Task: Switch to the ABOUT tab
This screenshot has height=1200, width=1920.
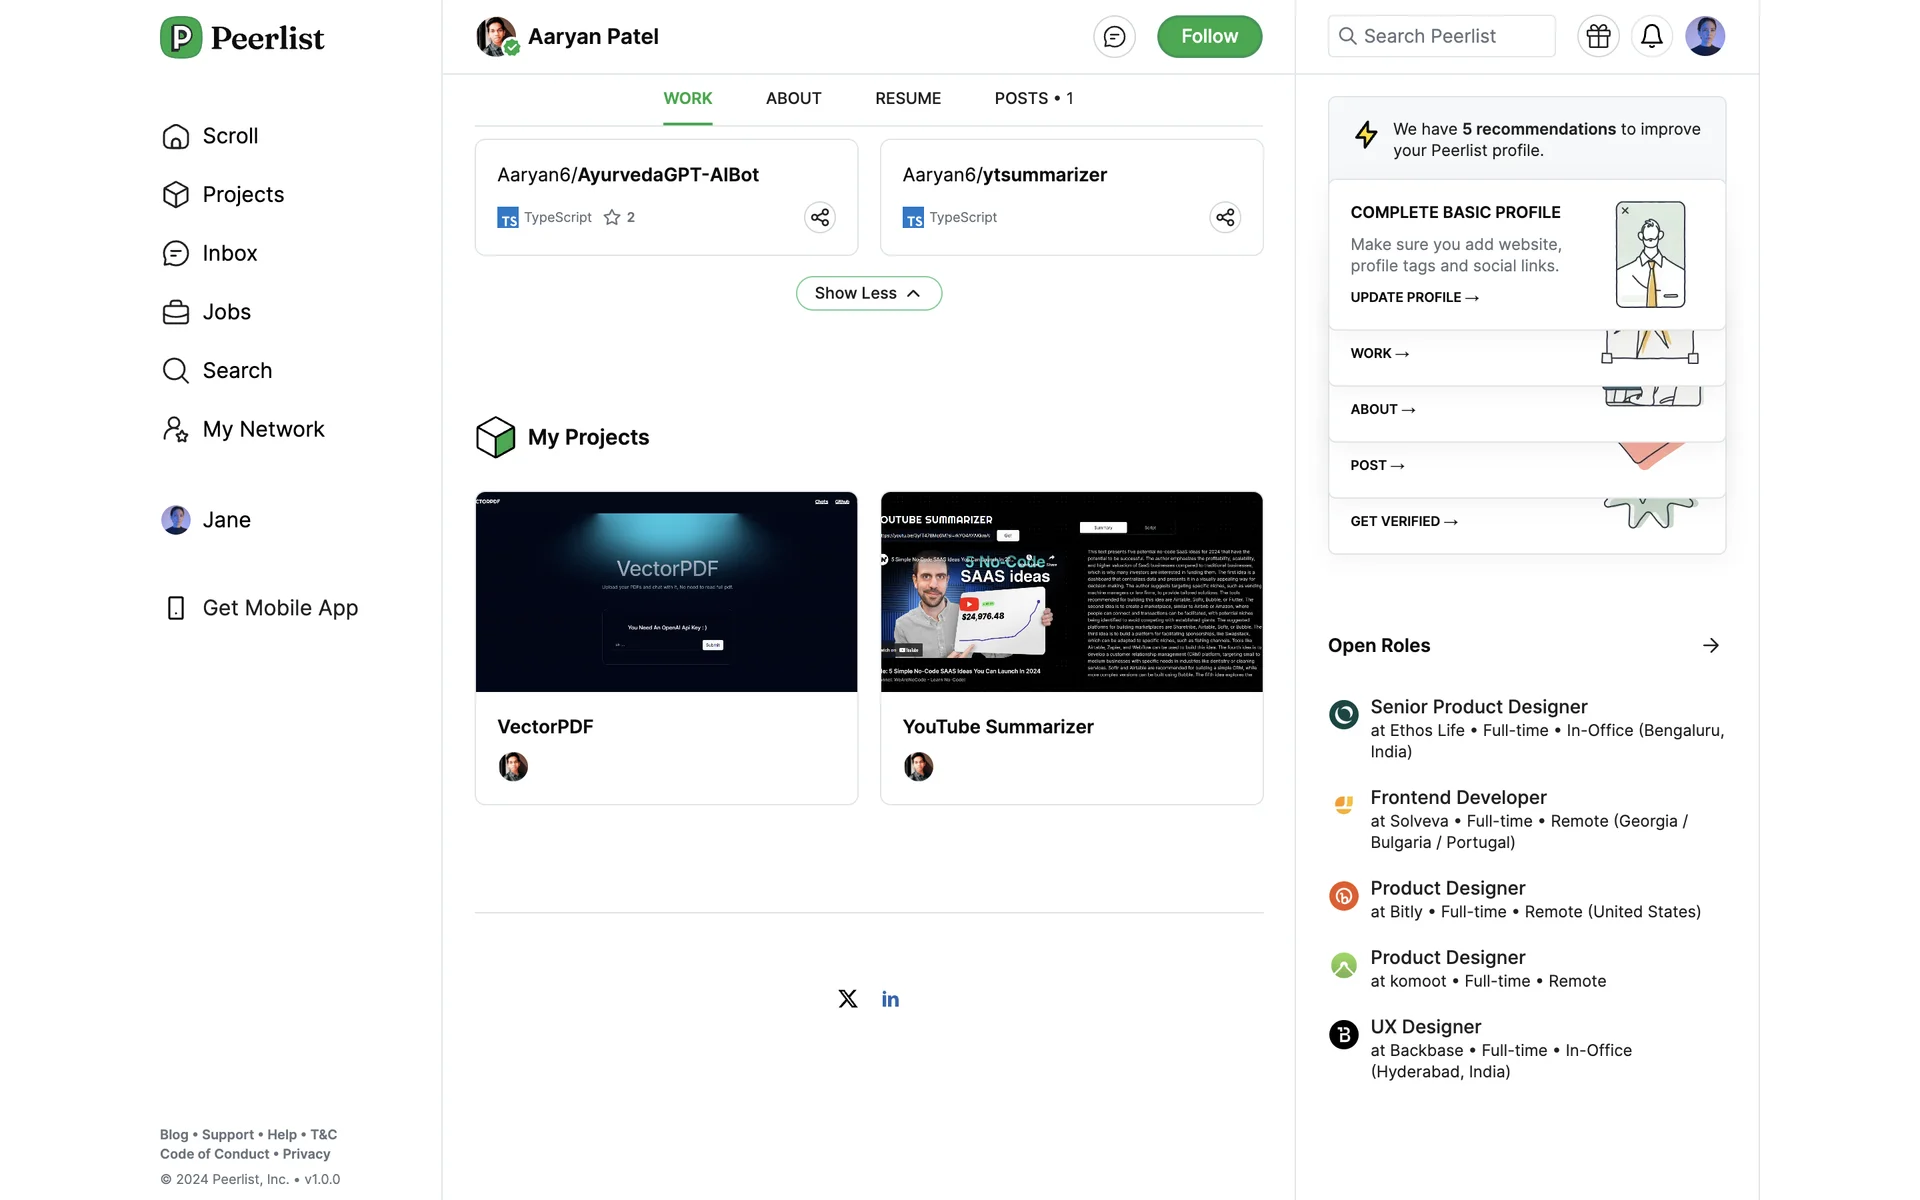Action: coord(793,98)
